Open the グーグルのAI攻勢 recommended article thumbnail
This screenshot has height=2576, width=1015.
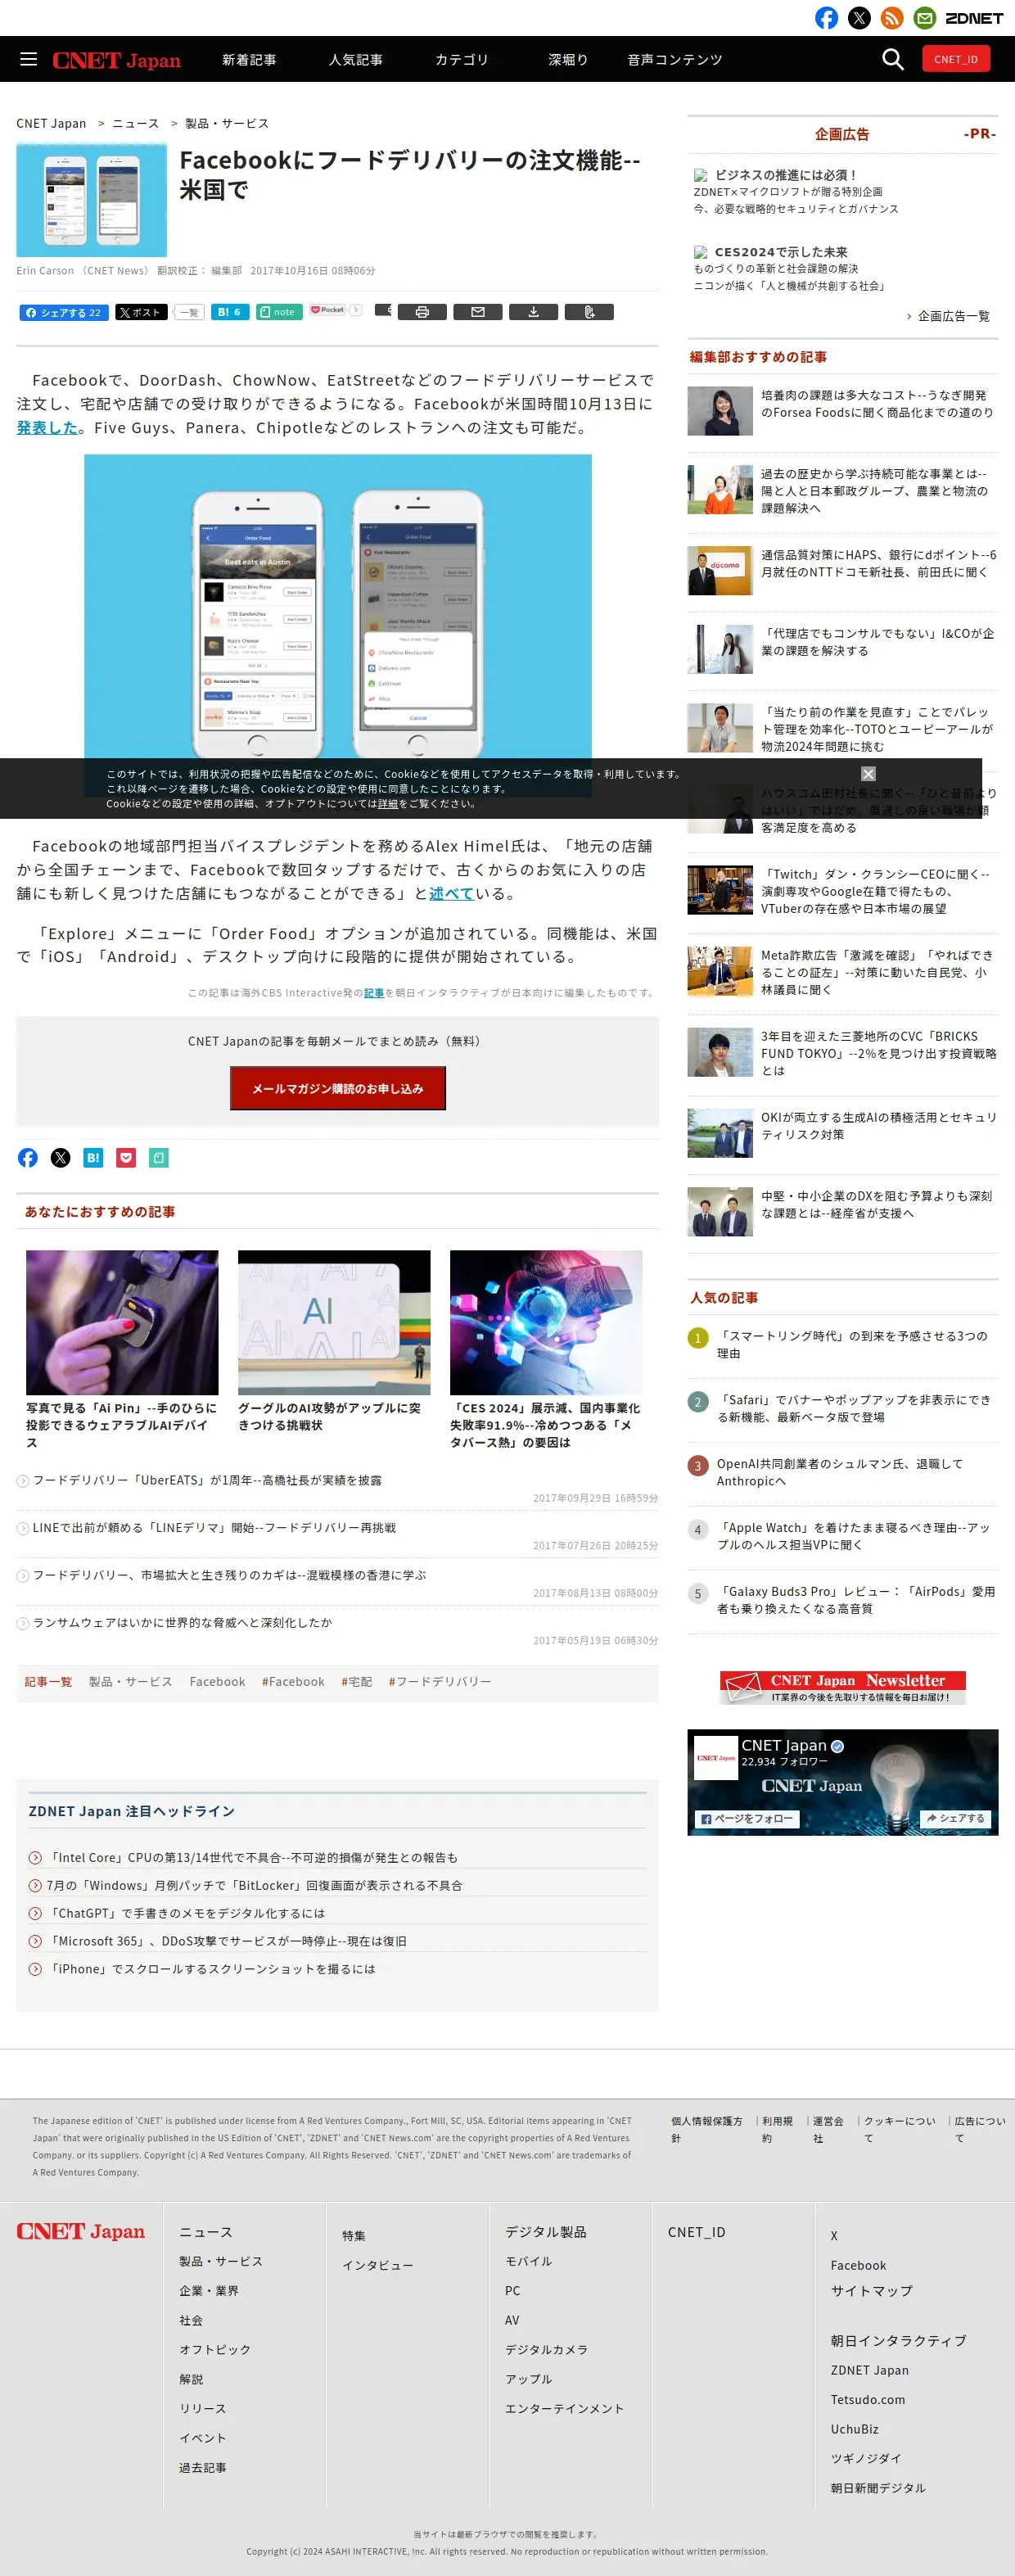(334, 1322)
